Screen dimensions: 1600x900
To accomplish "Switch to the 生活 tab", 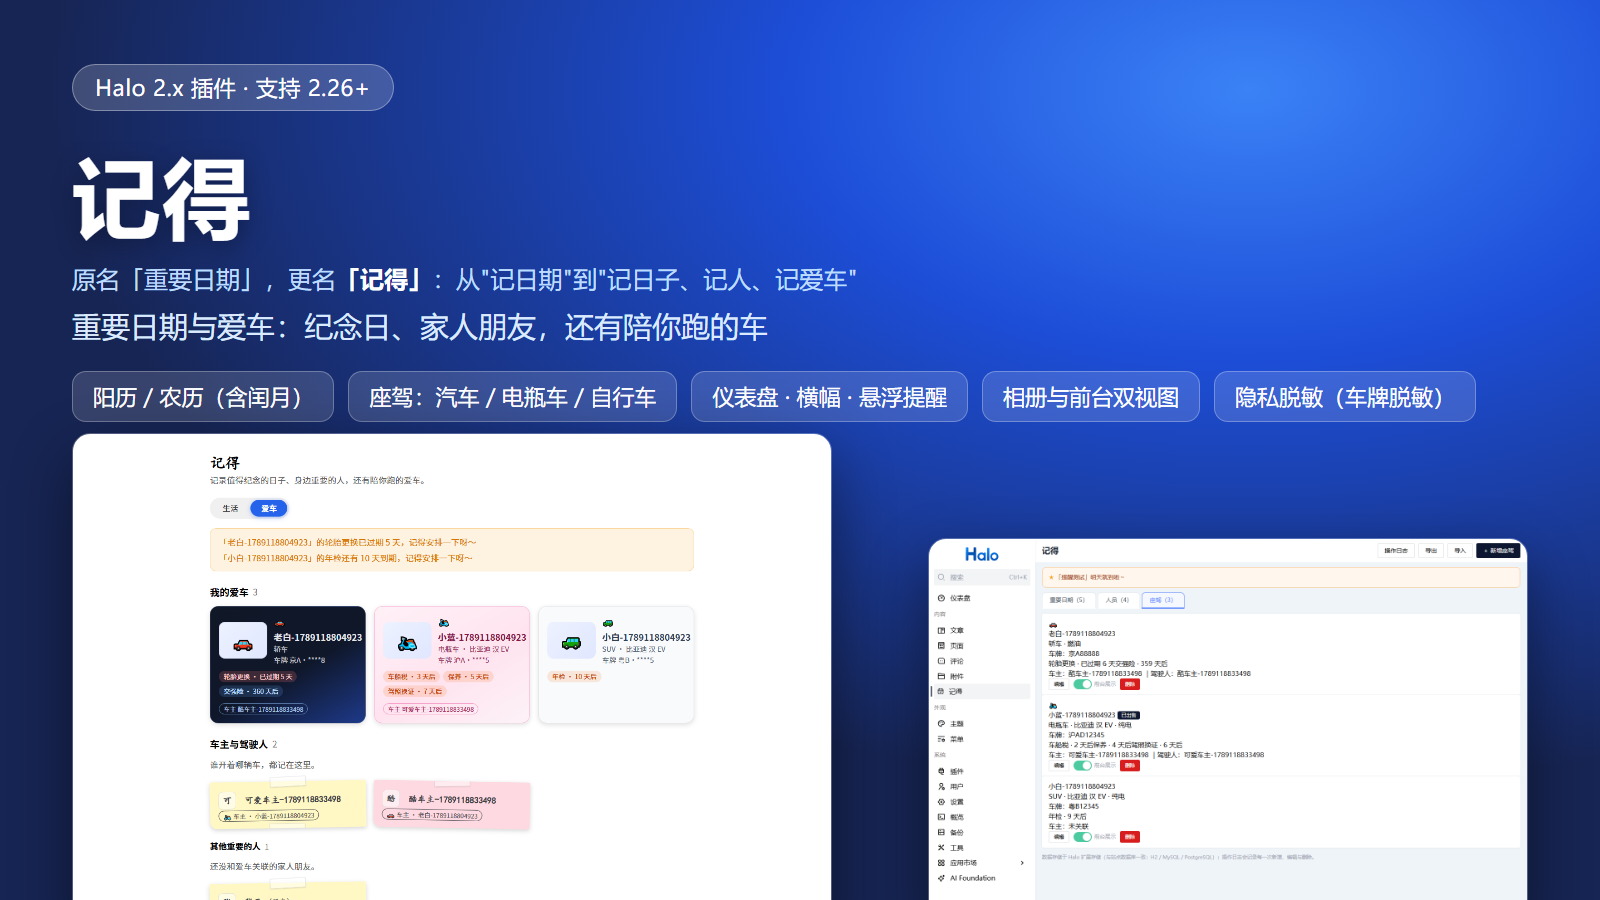I will pyautogui.click(x=231, y=509).
